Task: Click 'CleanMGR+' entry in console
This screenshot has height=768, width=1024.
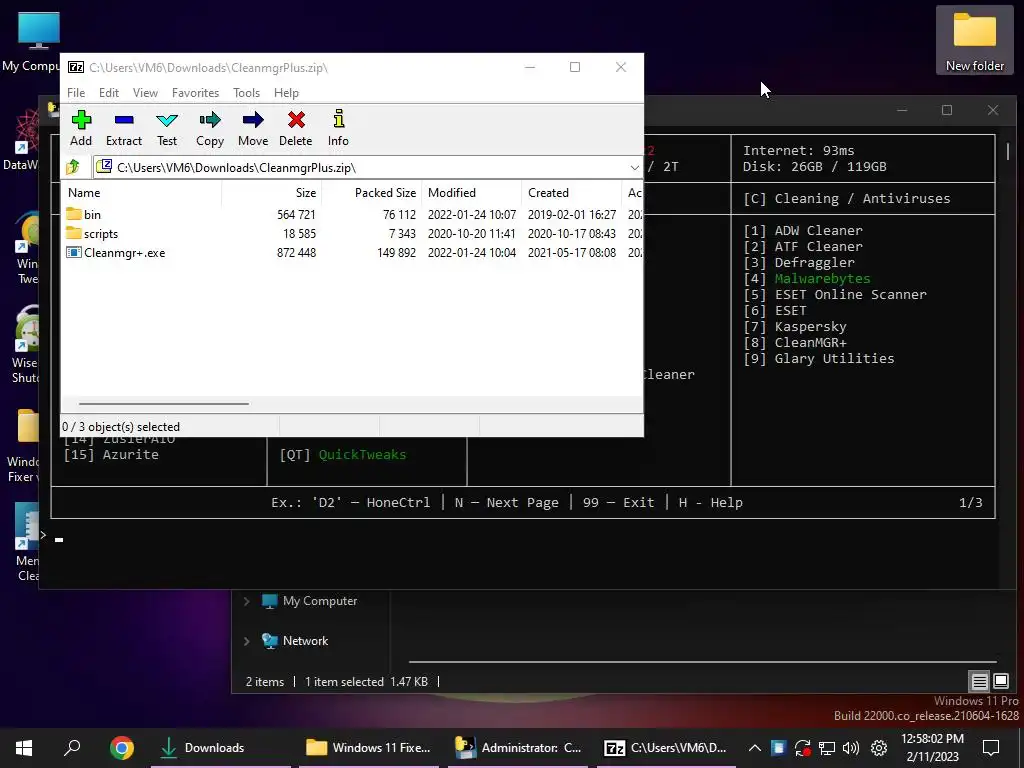Action: tap(810, 343)
